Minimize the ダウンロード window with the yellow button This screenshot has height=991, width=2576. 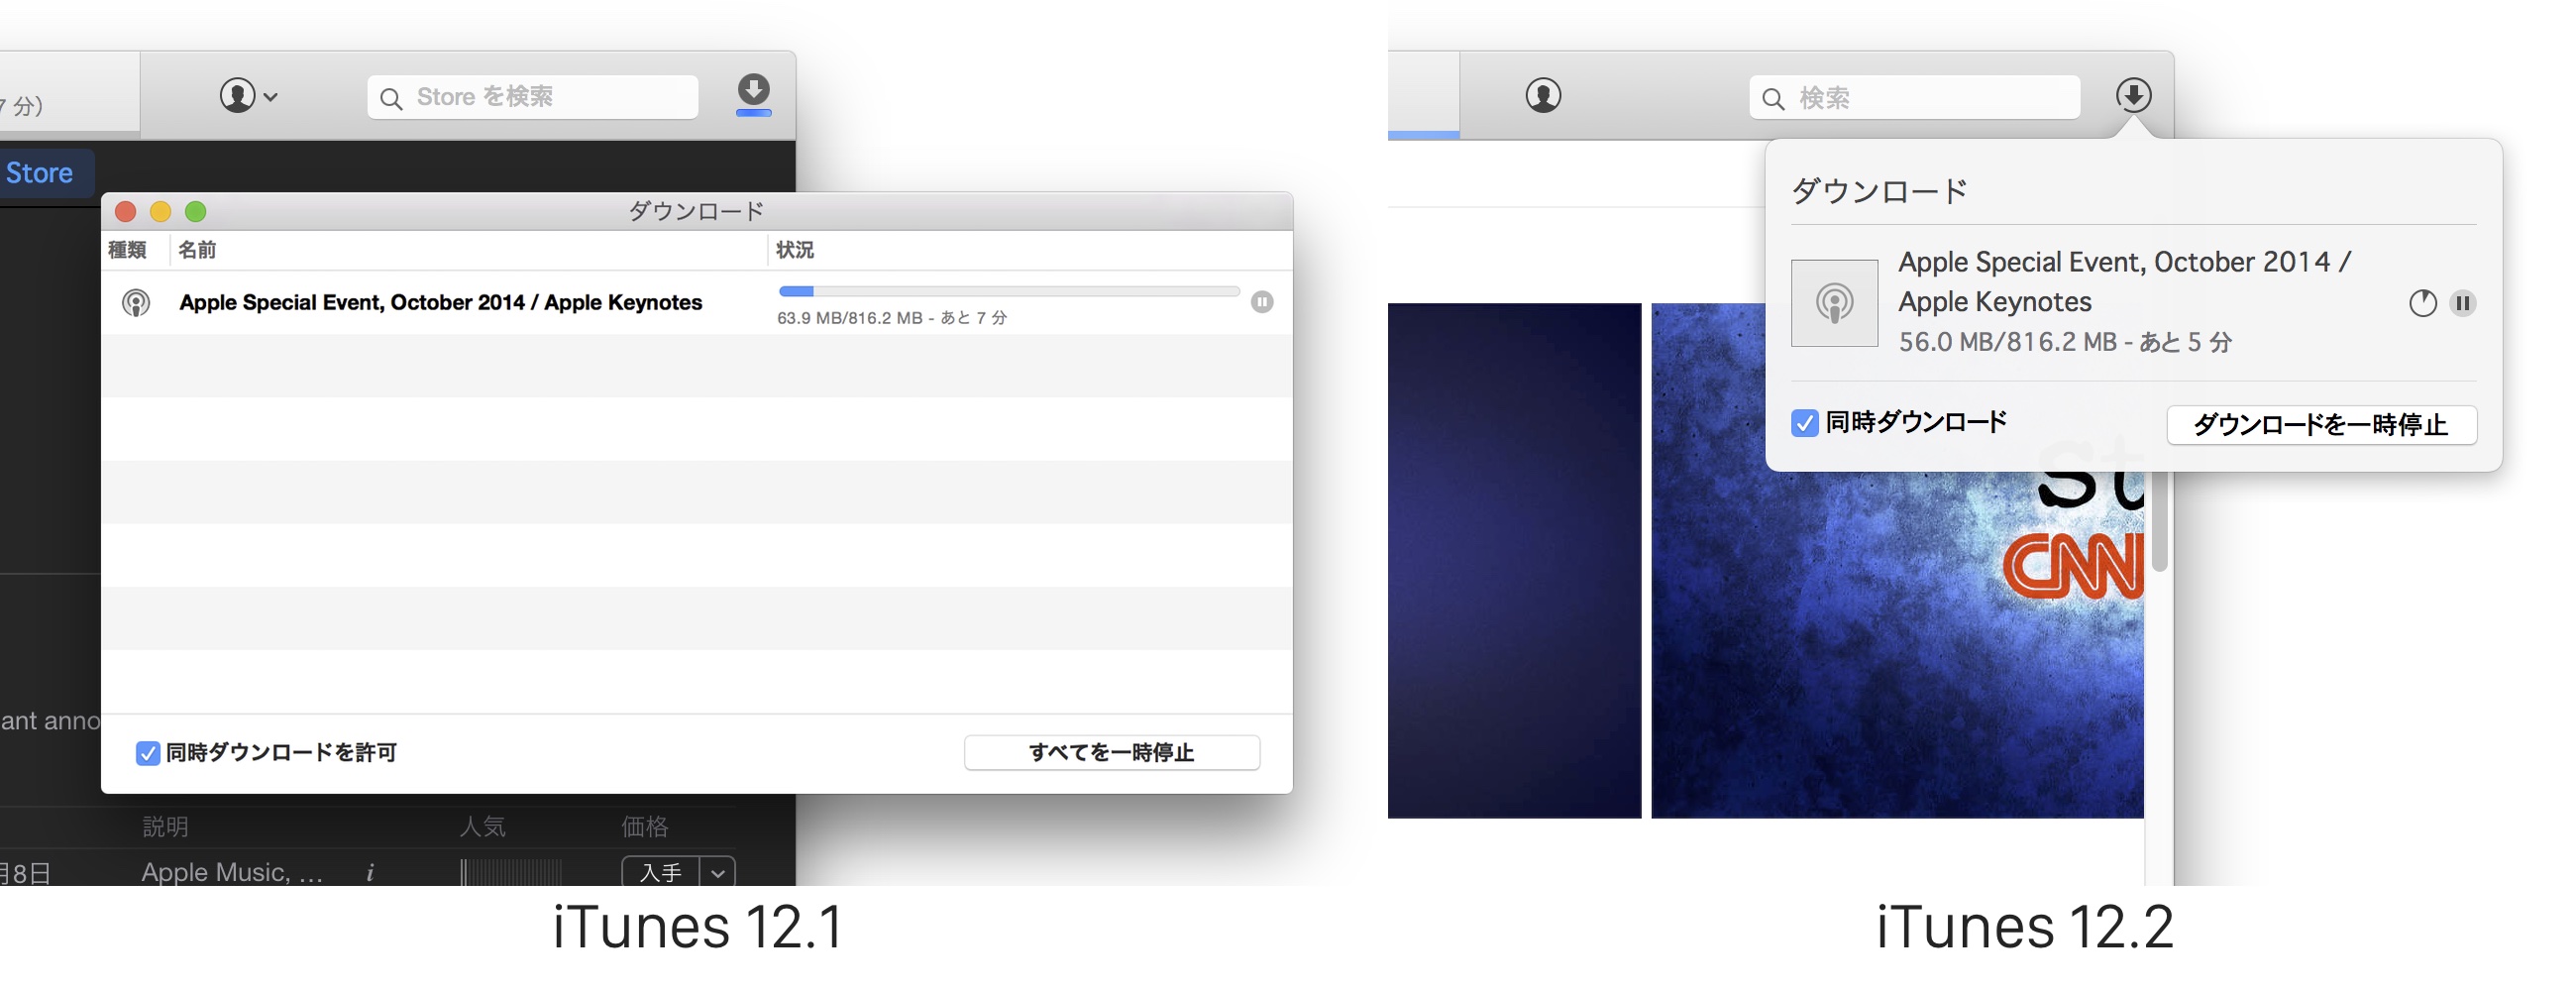161,212
